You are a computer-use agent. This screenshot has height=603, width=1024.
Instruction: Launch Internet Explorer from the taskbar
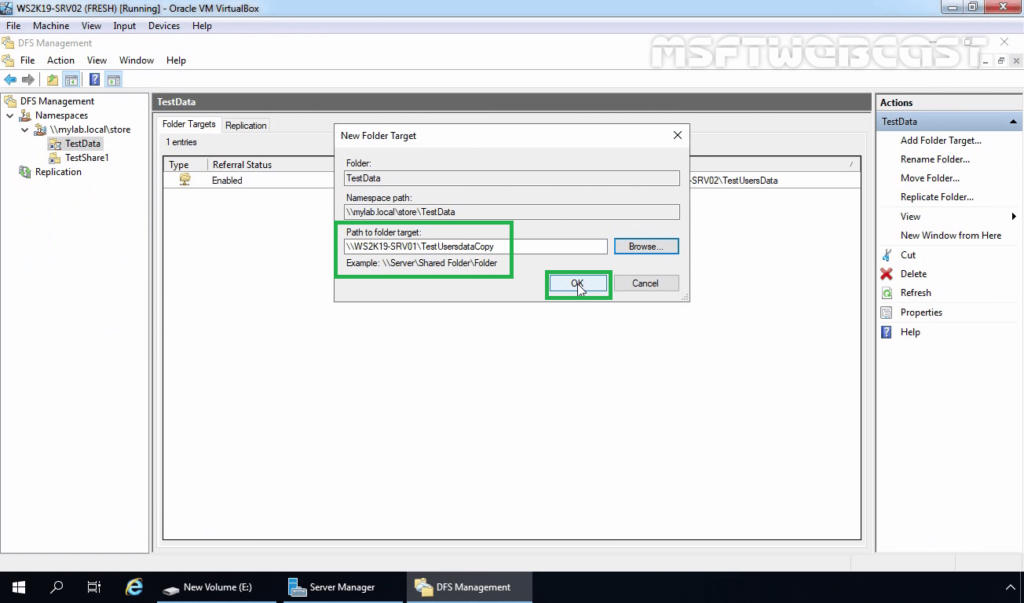pos(134,587)
